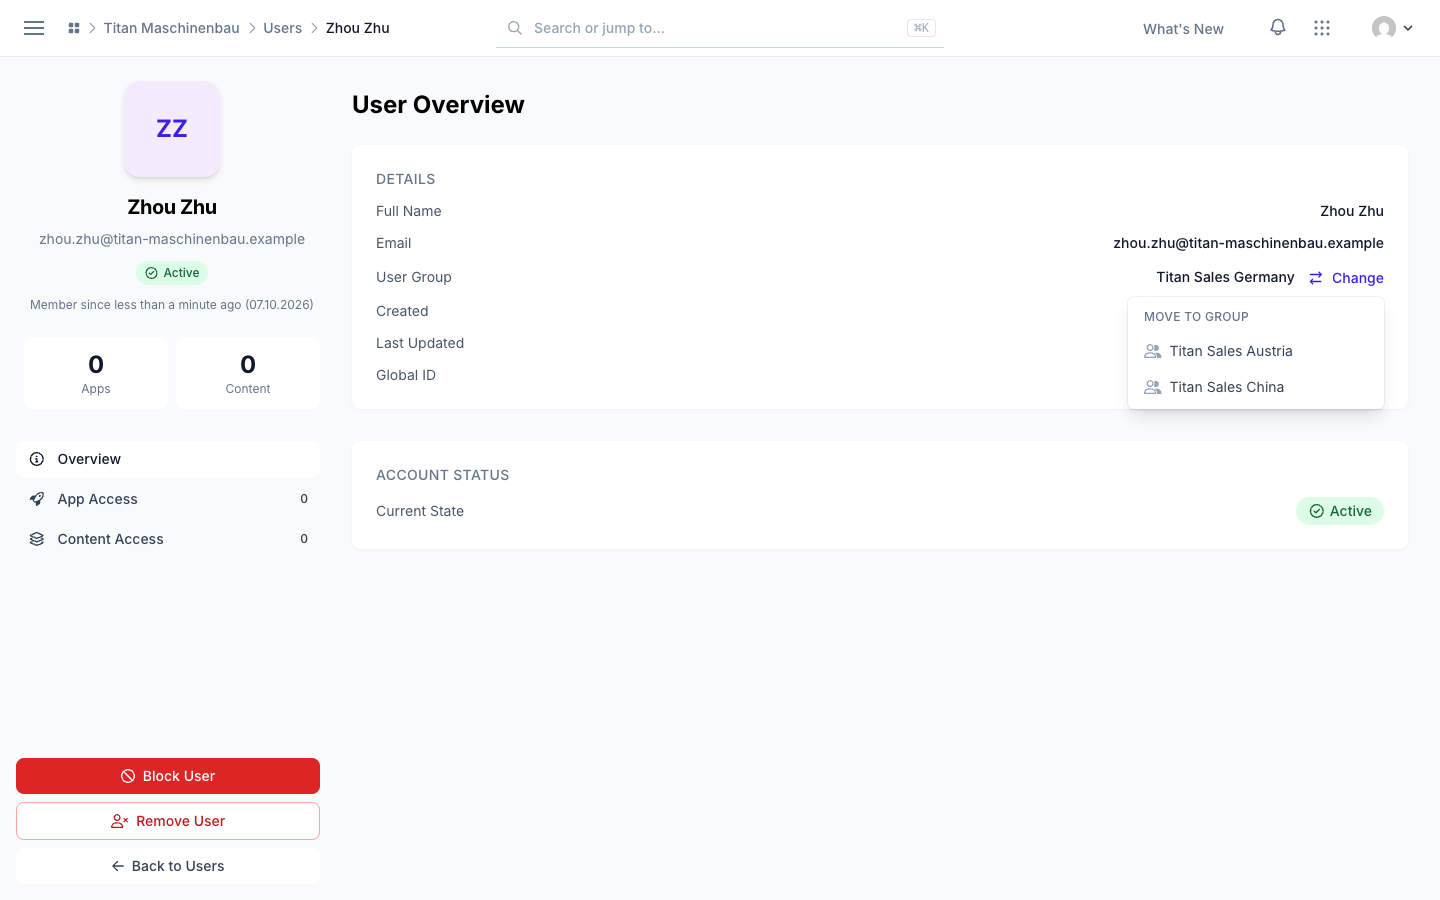The image size is (1440, 900).
Task: Click the Overview info icon
Action: [37, 459]
